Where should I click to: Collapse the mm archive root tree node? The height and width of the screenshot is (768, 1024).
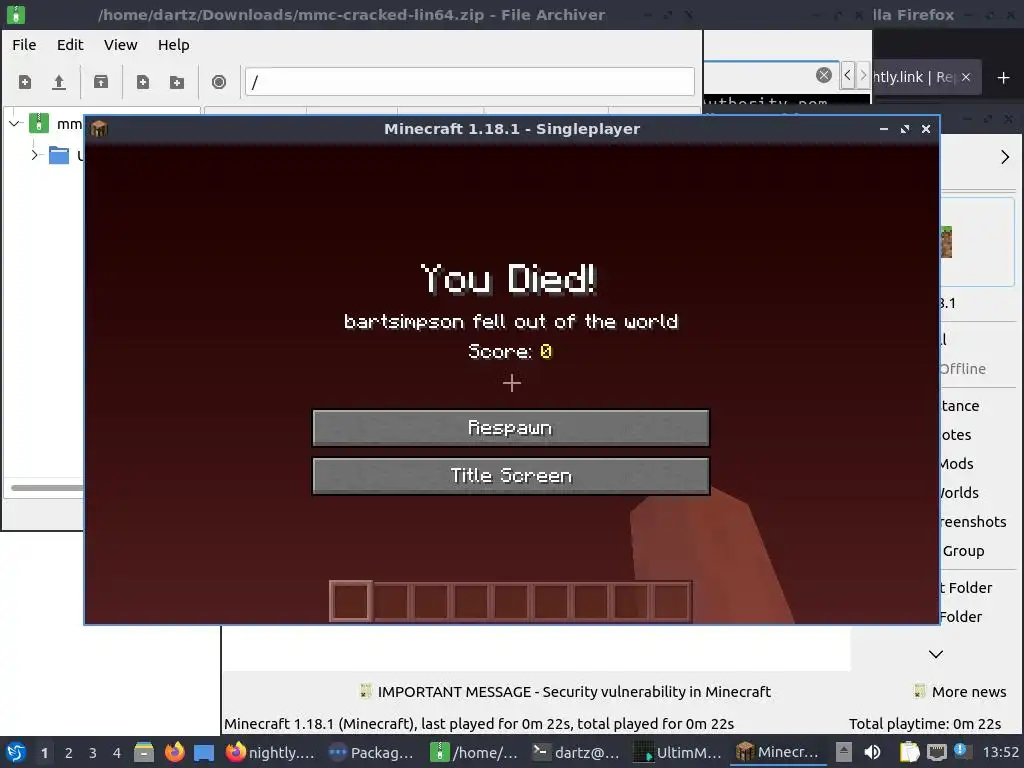point(15,123)
